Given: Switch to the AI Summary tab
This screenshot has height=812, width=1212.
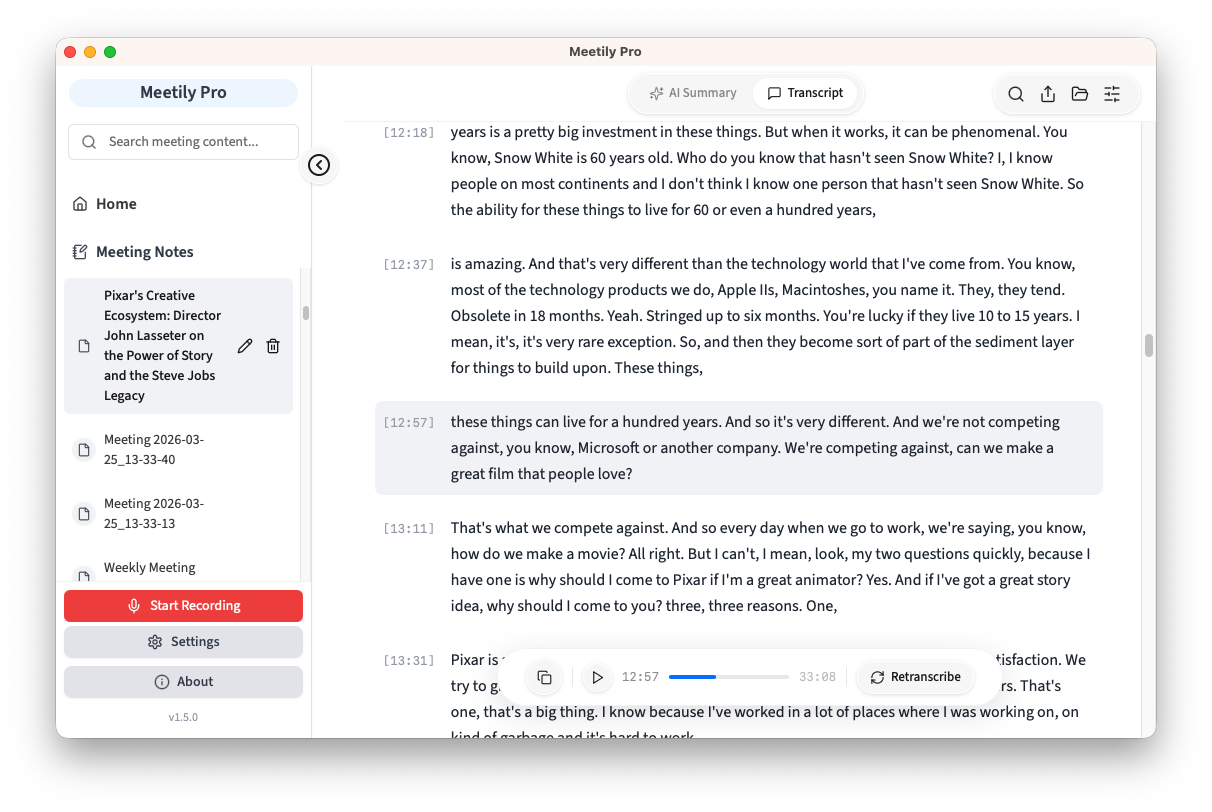Looking at the screenshot, I should coord(692,93).
